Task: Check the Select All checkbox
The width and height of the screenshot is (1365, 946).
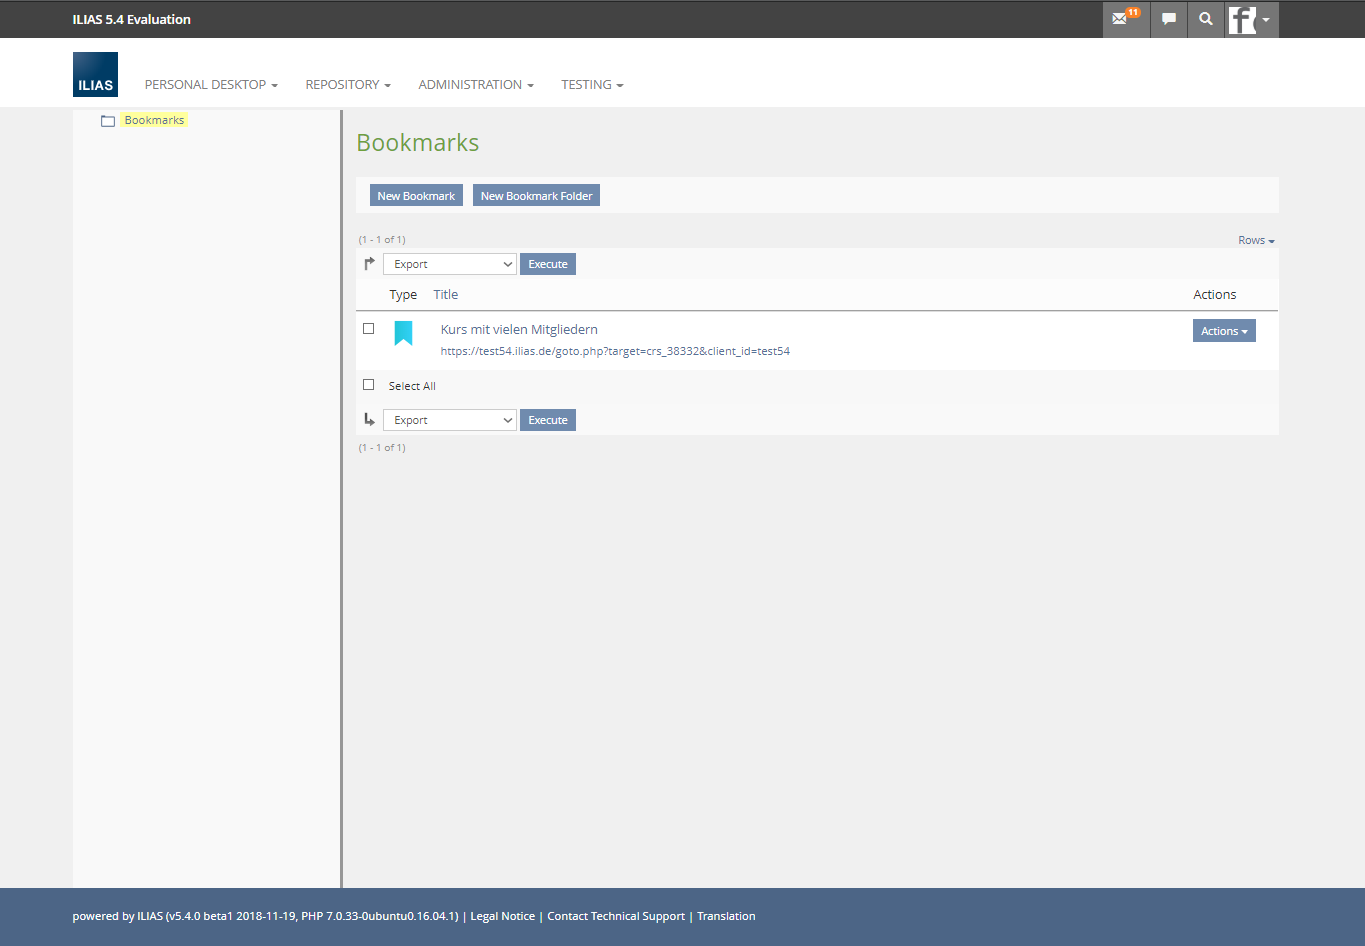Action: tap(368, 385)
